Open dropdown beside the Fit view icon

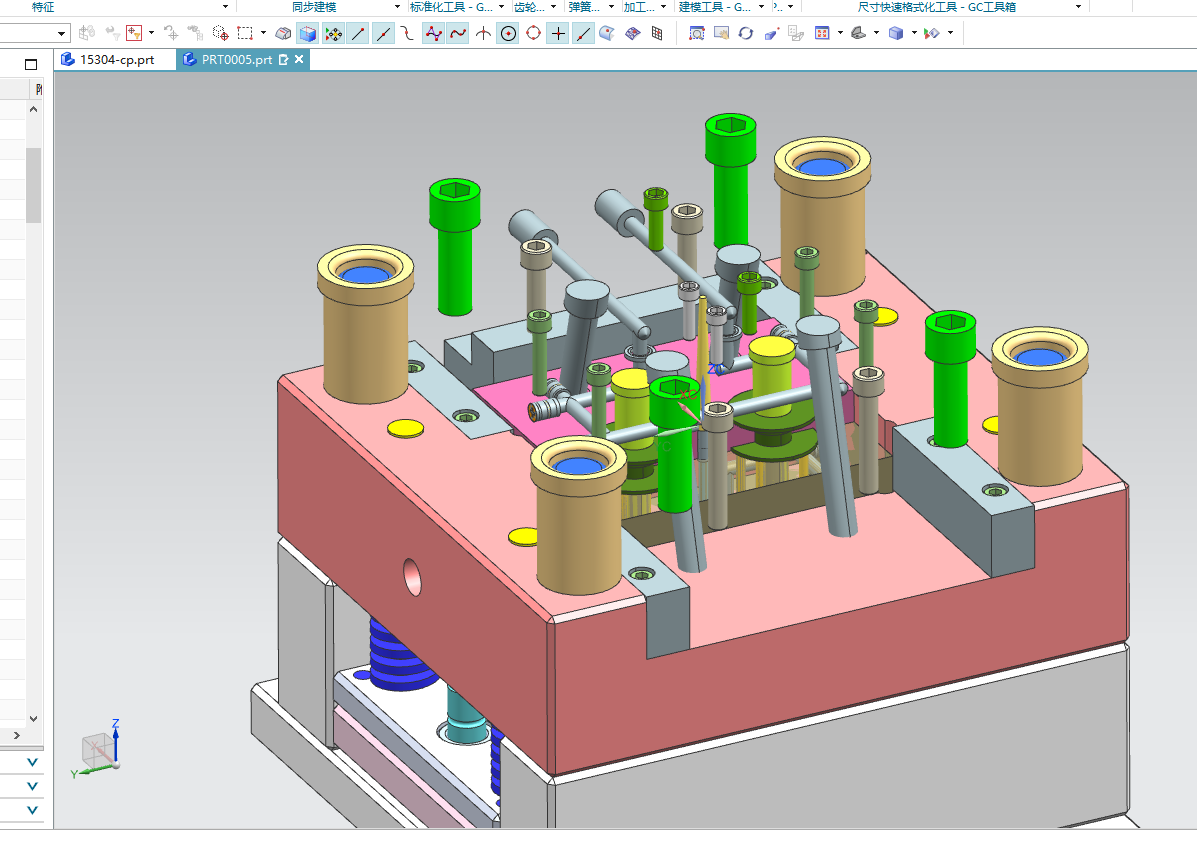coord(840,33)
